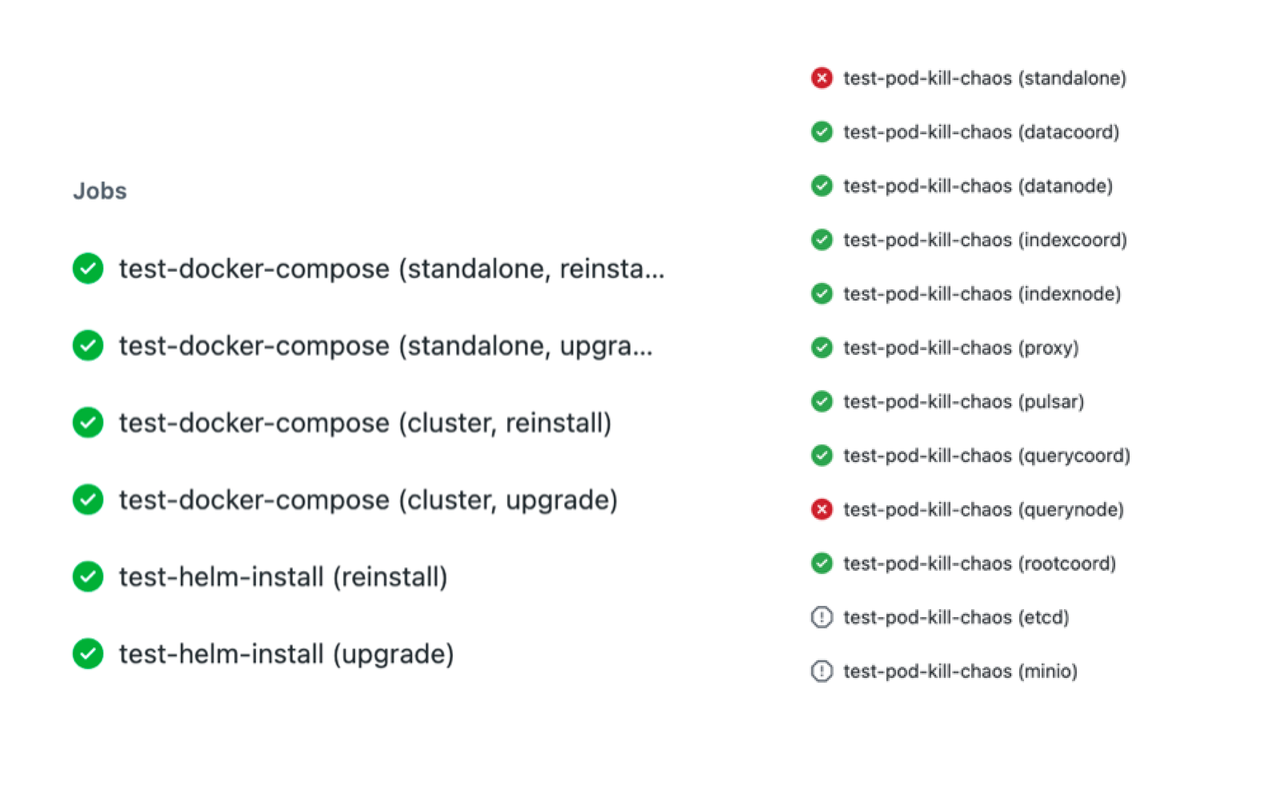Image resolution: width=1280 pixels, height=785 pixels.
Task: Click green check icon beside rootcoord job
Action: click(822, 564)
